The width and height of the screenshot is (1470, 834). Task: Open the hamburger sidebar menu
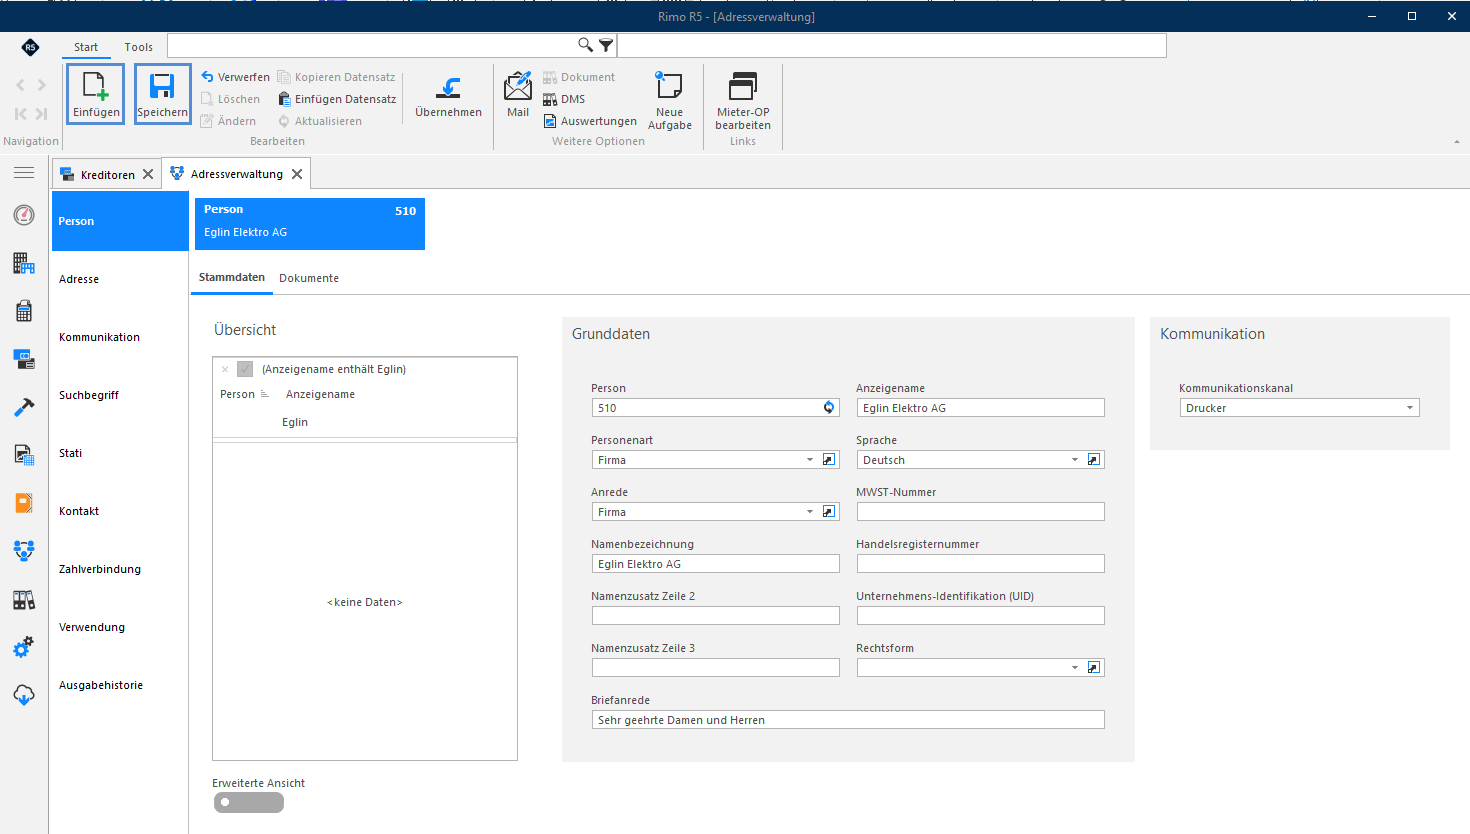click(24, 173)
